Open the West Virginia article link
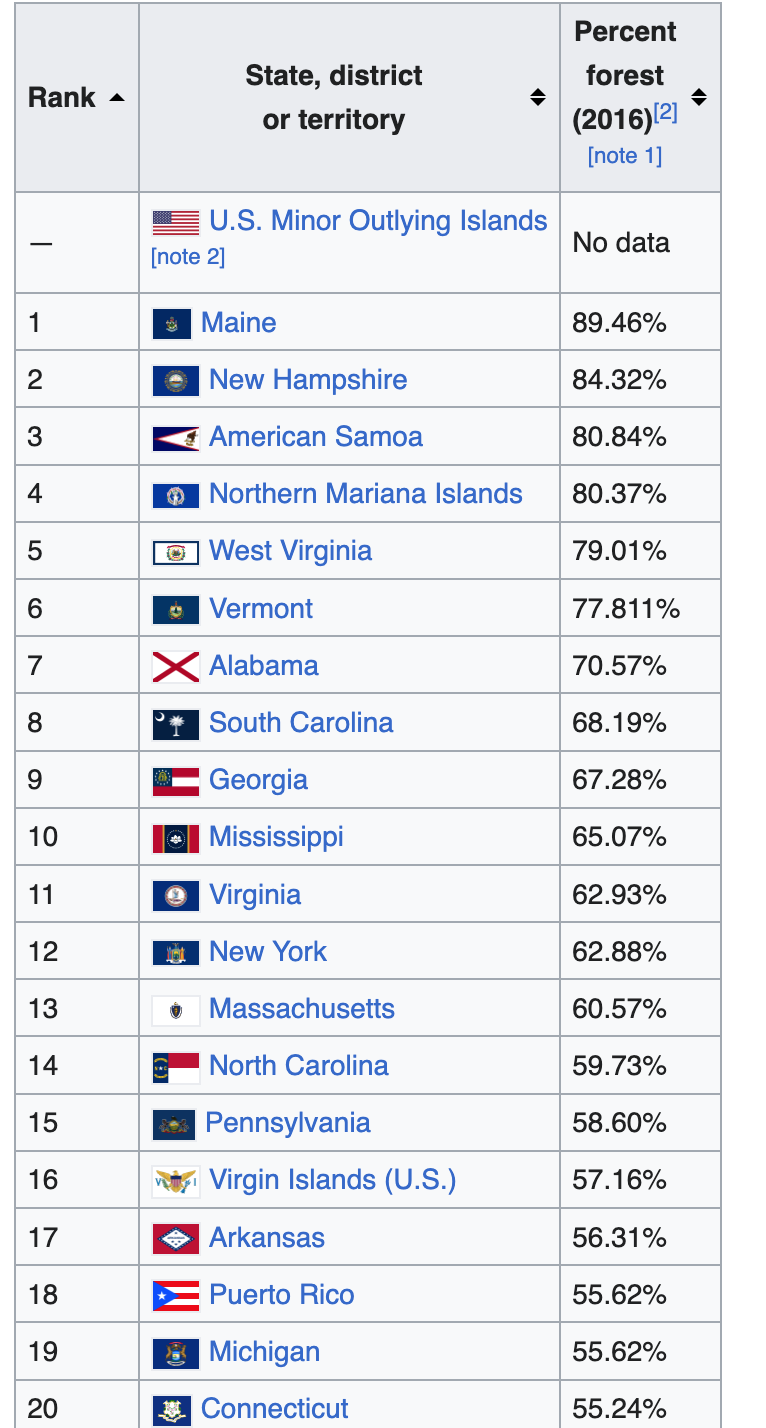The width and height of the screenshot is (766, 1428). click(x=290, y=551)
